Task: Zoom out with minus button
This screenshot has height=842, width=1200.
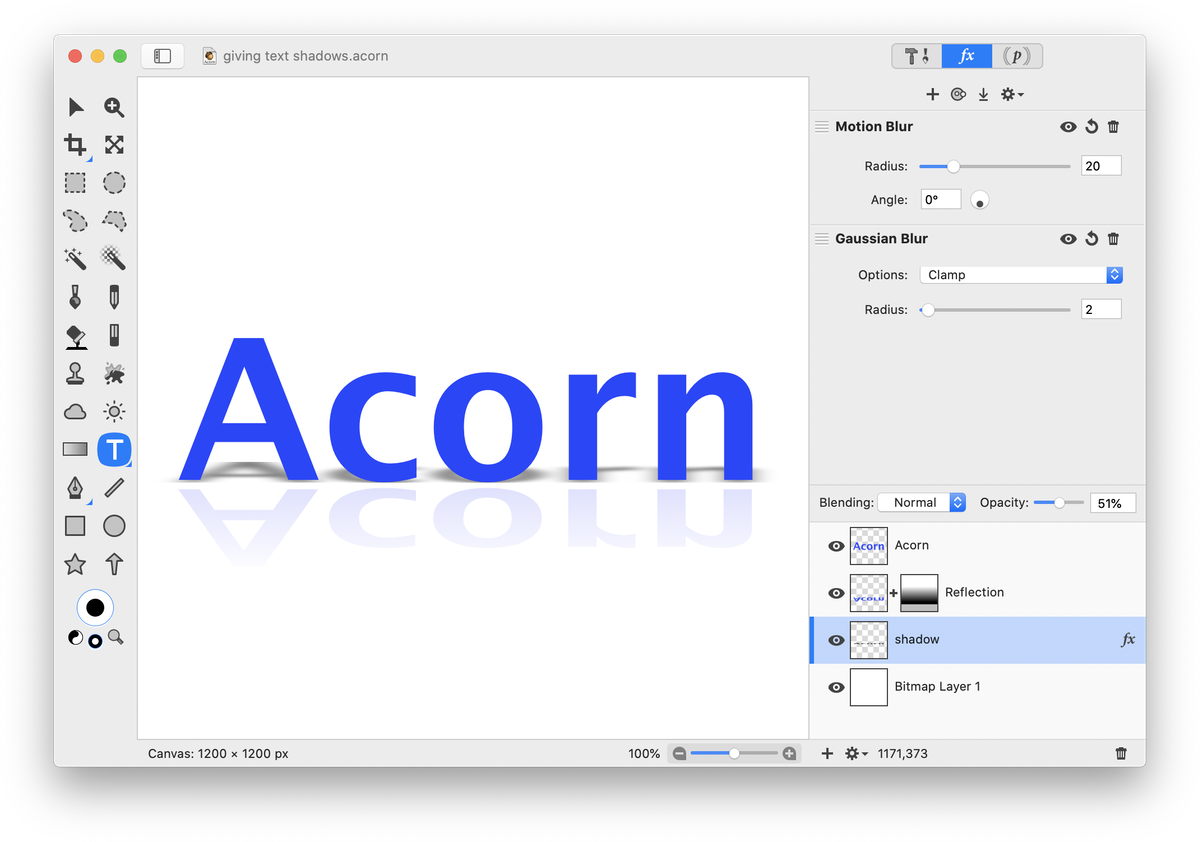Action: coord(679,753)
